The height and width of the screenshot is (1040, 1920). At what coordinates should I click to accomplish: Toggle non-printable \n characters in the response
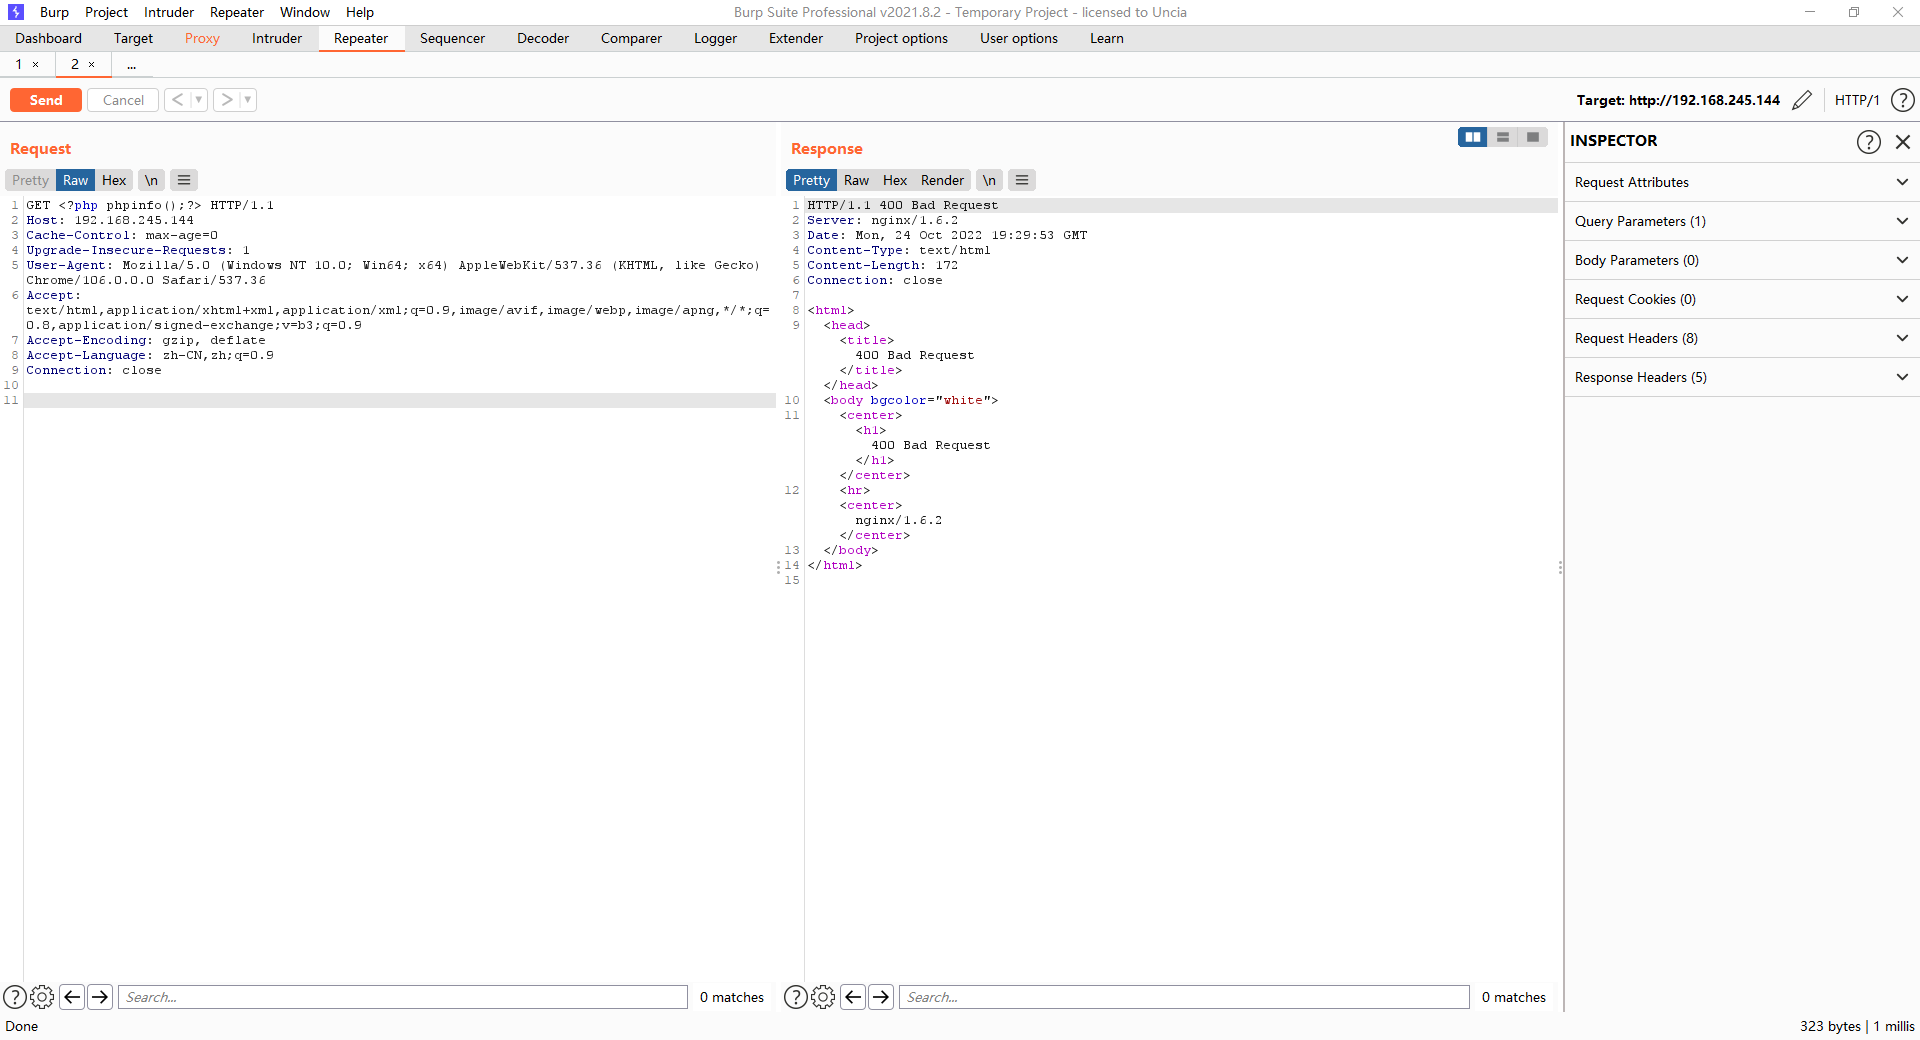[989, 180]
